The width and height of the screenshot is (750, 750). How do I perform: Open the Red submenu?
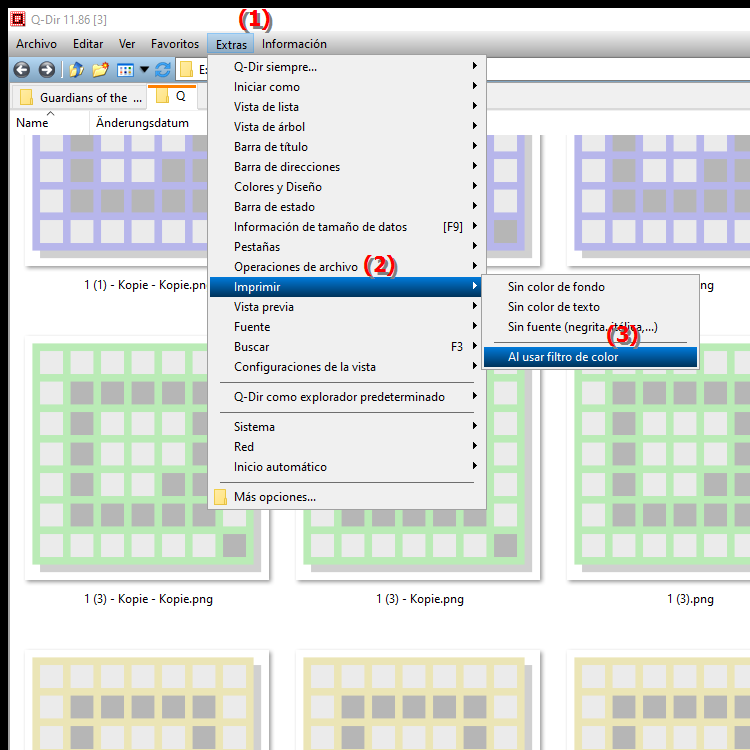coord(348,447)
